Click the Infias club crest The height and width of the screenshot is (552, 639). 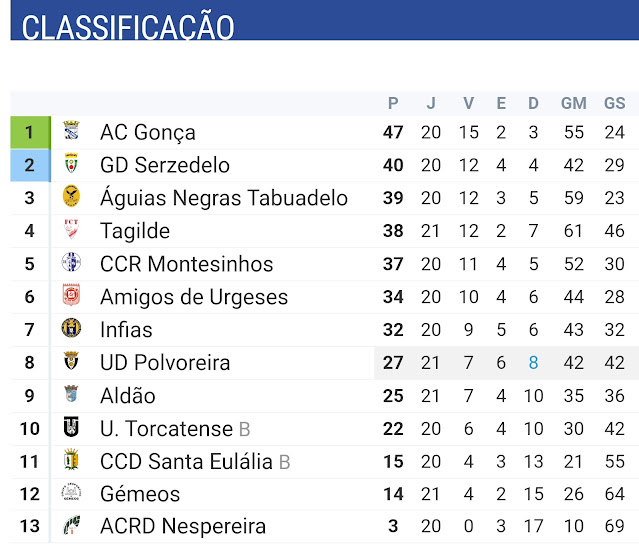[x=71, y=329]
